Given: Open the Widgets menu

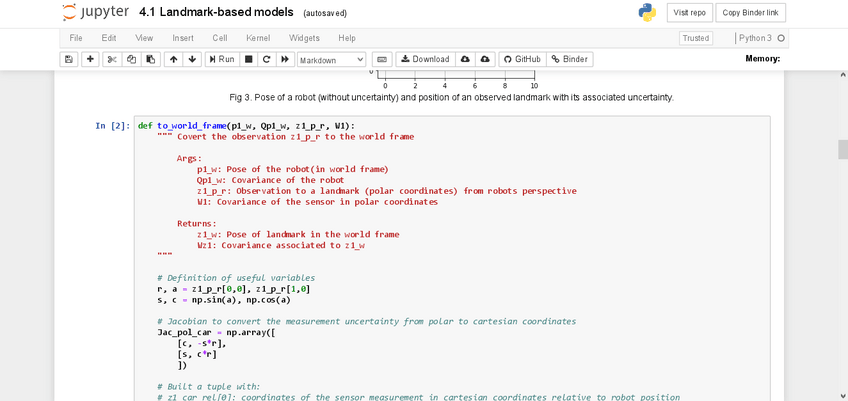Looking at the screenshot, I should 304,38.
